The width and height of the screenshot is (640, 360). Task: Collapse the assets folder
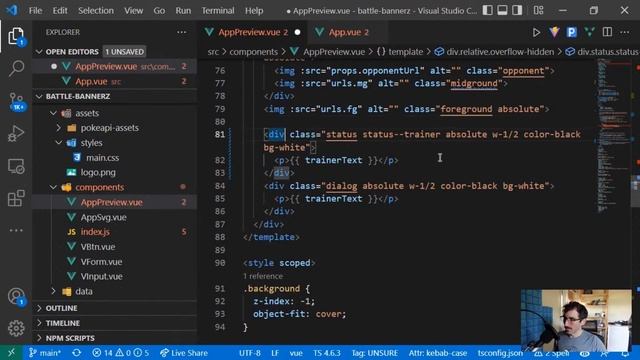point(53,113)
